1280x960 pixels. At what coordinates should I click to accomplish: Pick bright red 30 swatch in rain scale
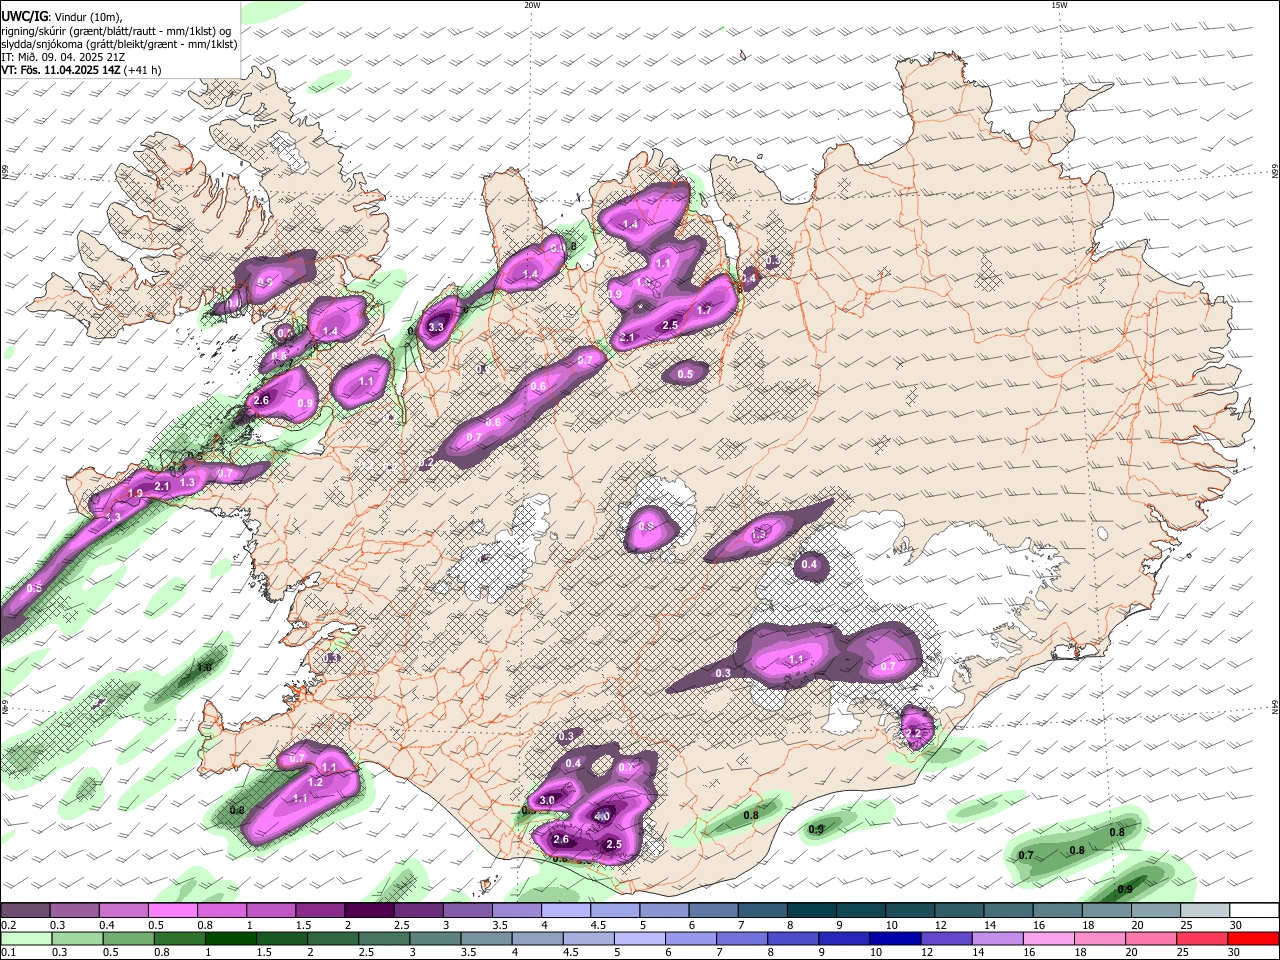tap(1252, 939)
